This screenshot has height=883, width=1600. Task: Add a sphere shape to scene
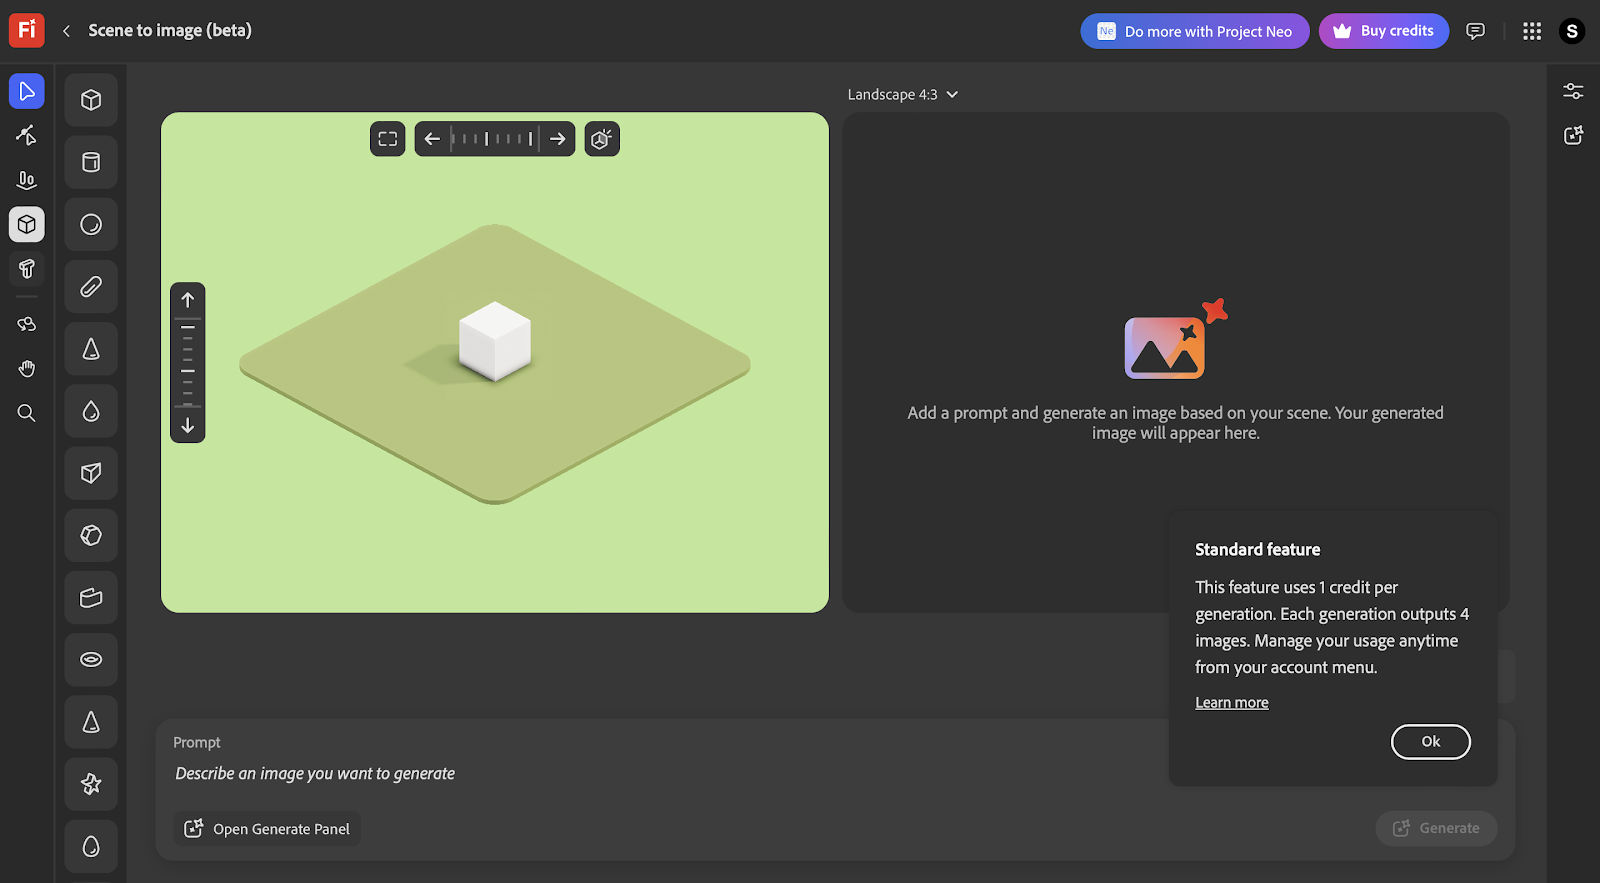[x=91, y=224]
